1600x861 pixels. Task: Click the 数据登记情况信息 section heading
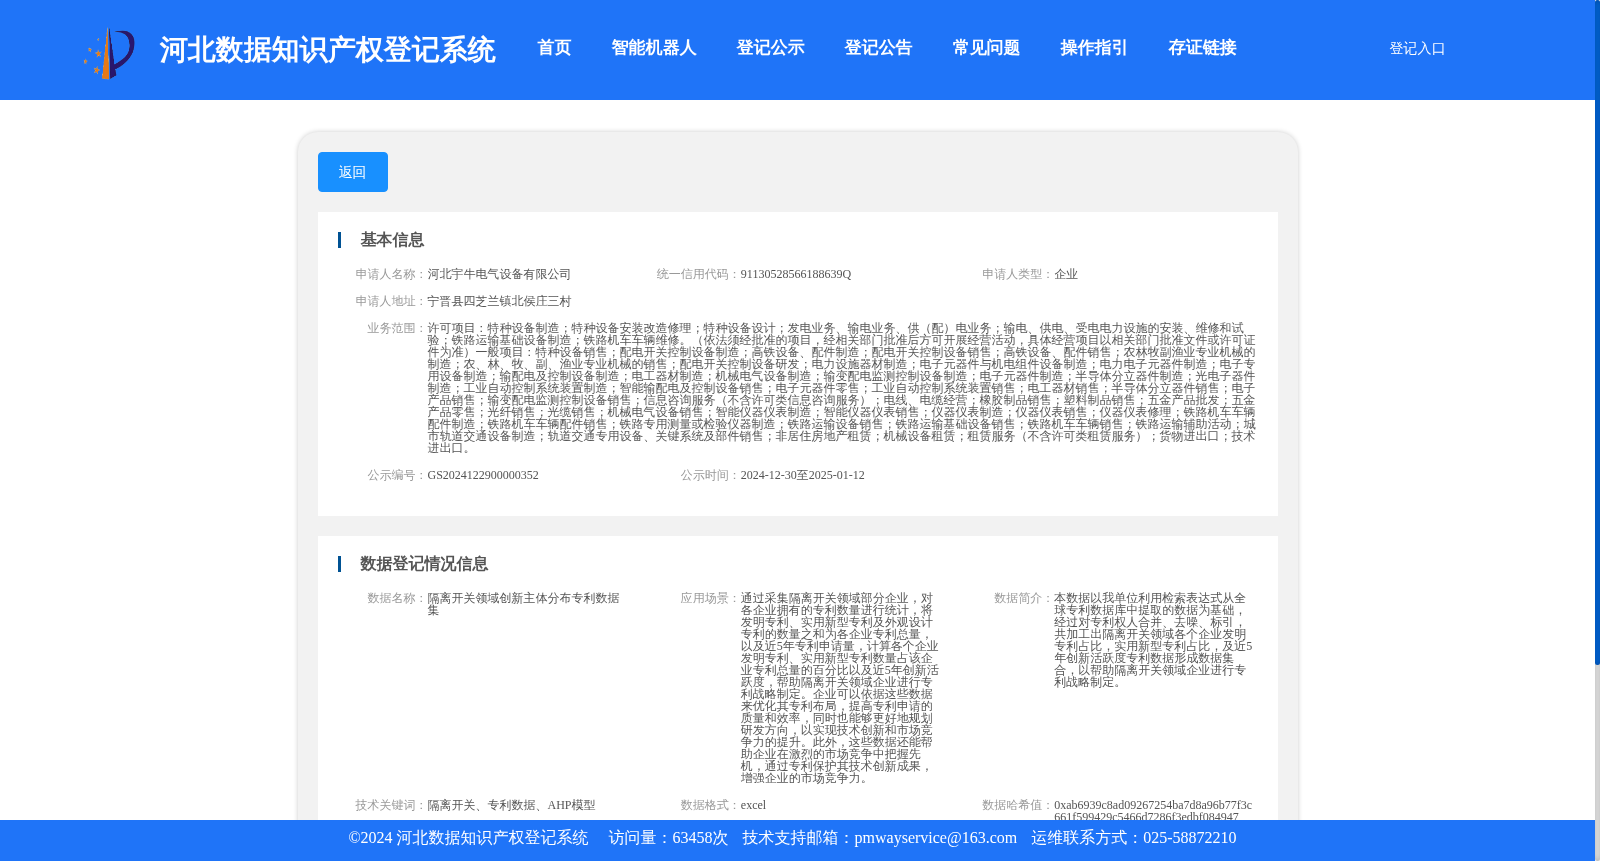424,564
